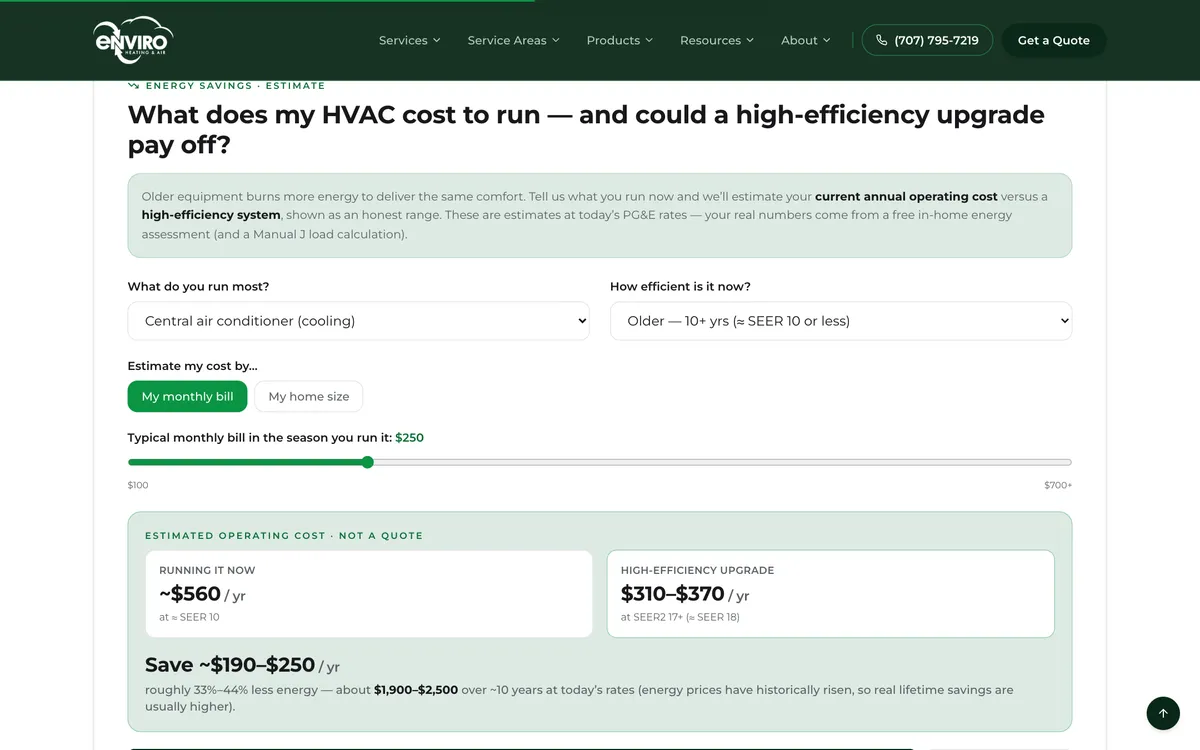Click the HVAC cost page heading

point(586,129)
